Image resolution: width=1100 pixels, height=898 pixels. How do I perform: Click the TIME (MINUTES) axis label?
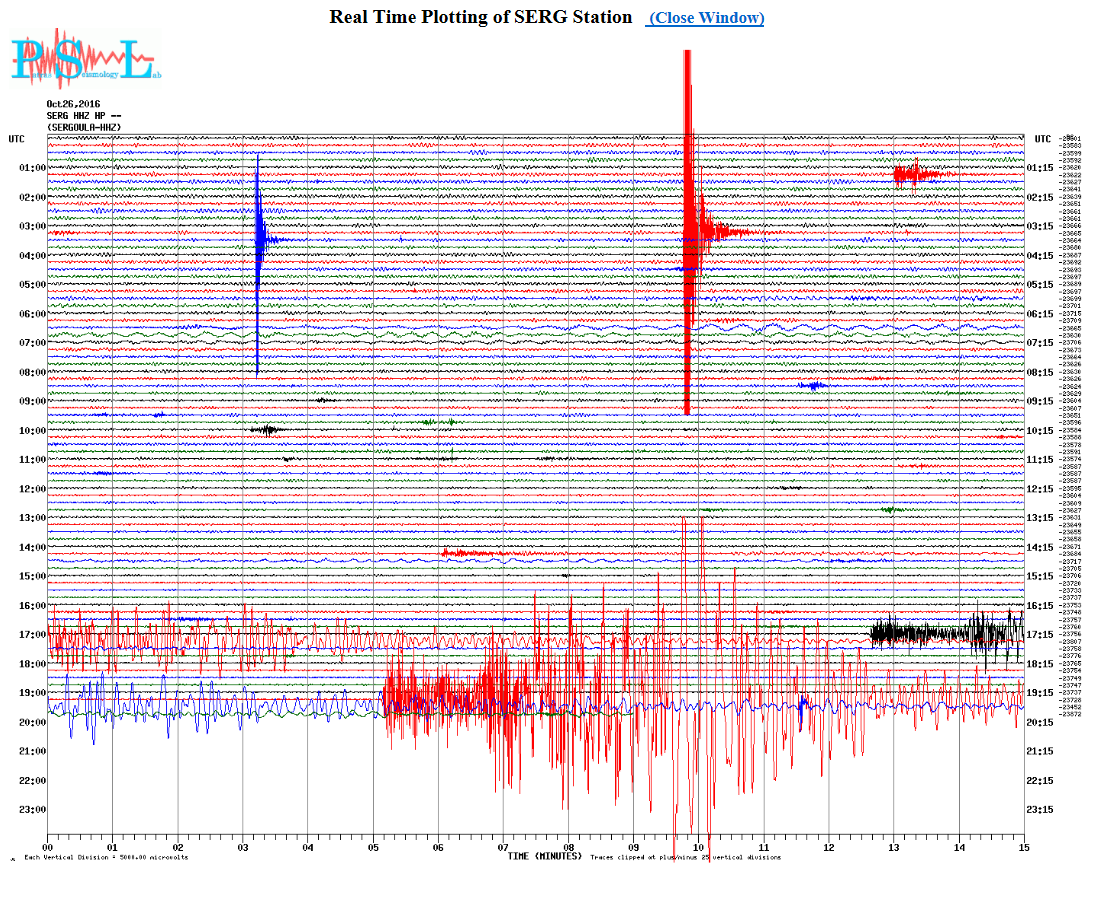(544, 856)
